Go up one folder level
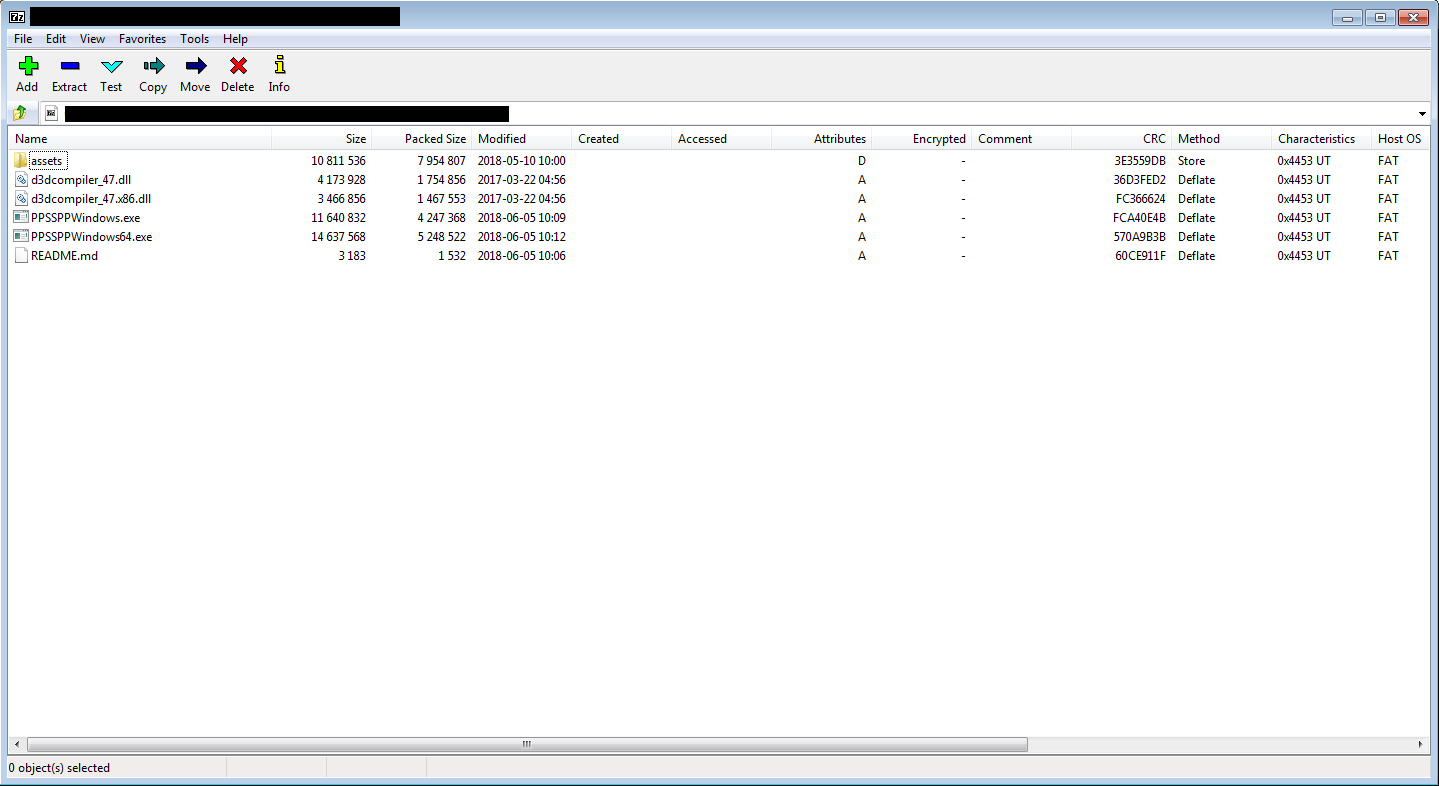1439x786 pixels. point(20,113)
